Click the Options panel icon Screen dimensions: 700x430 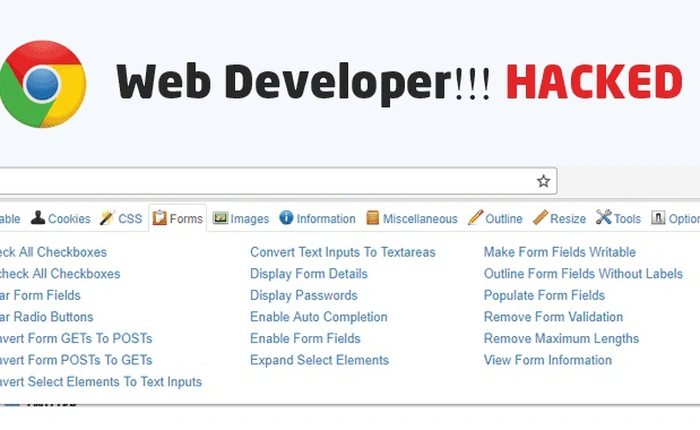tap(658, 217)
